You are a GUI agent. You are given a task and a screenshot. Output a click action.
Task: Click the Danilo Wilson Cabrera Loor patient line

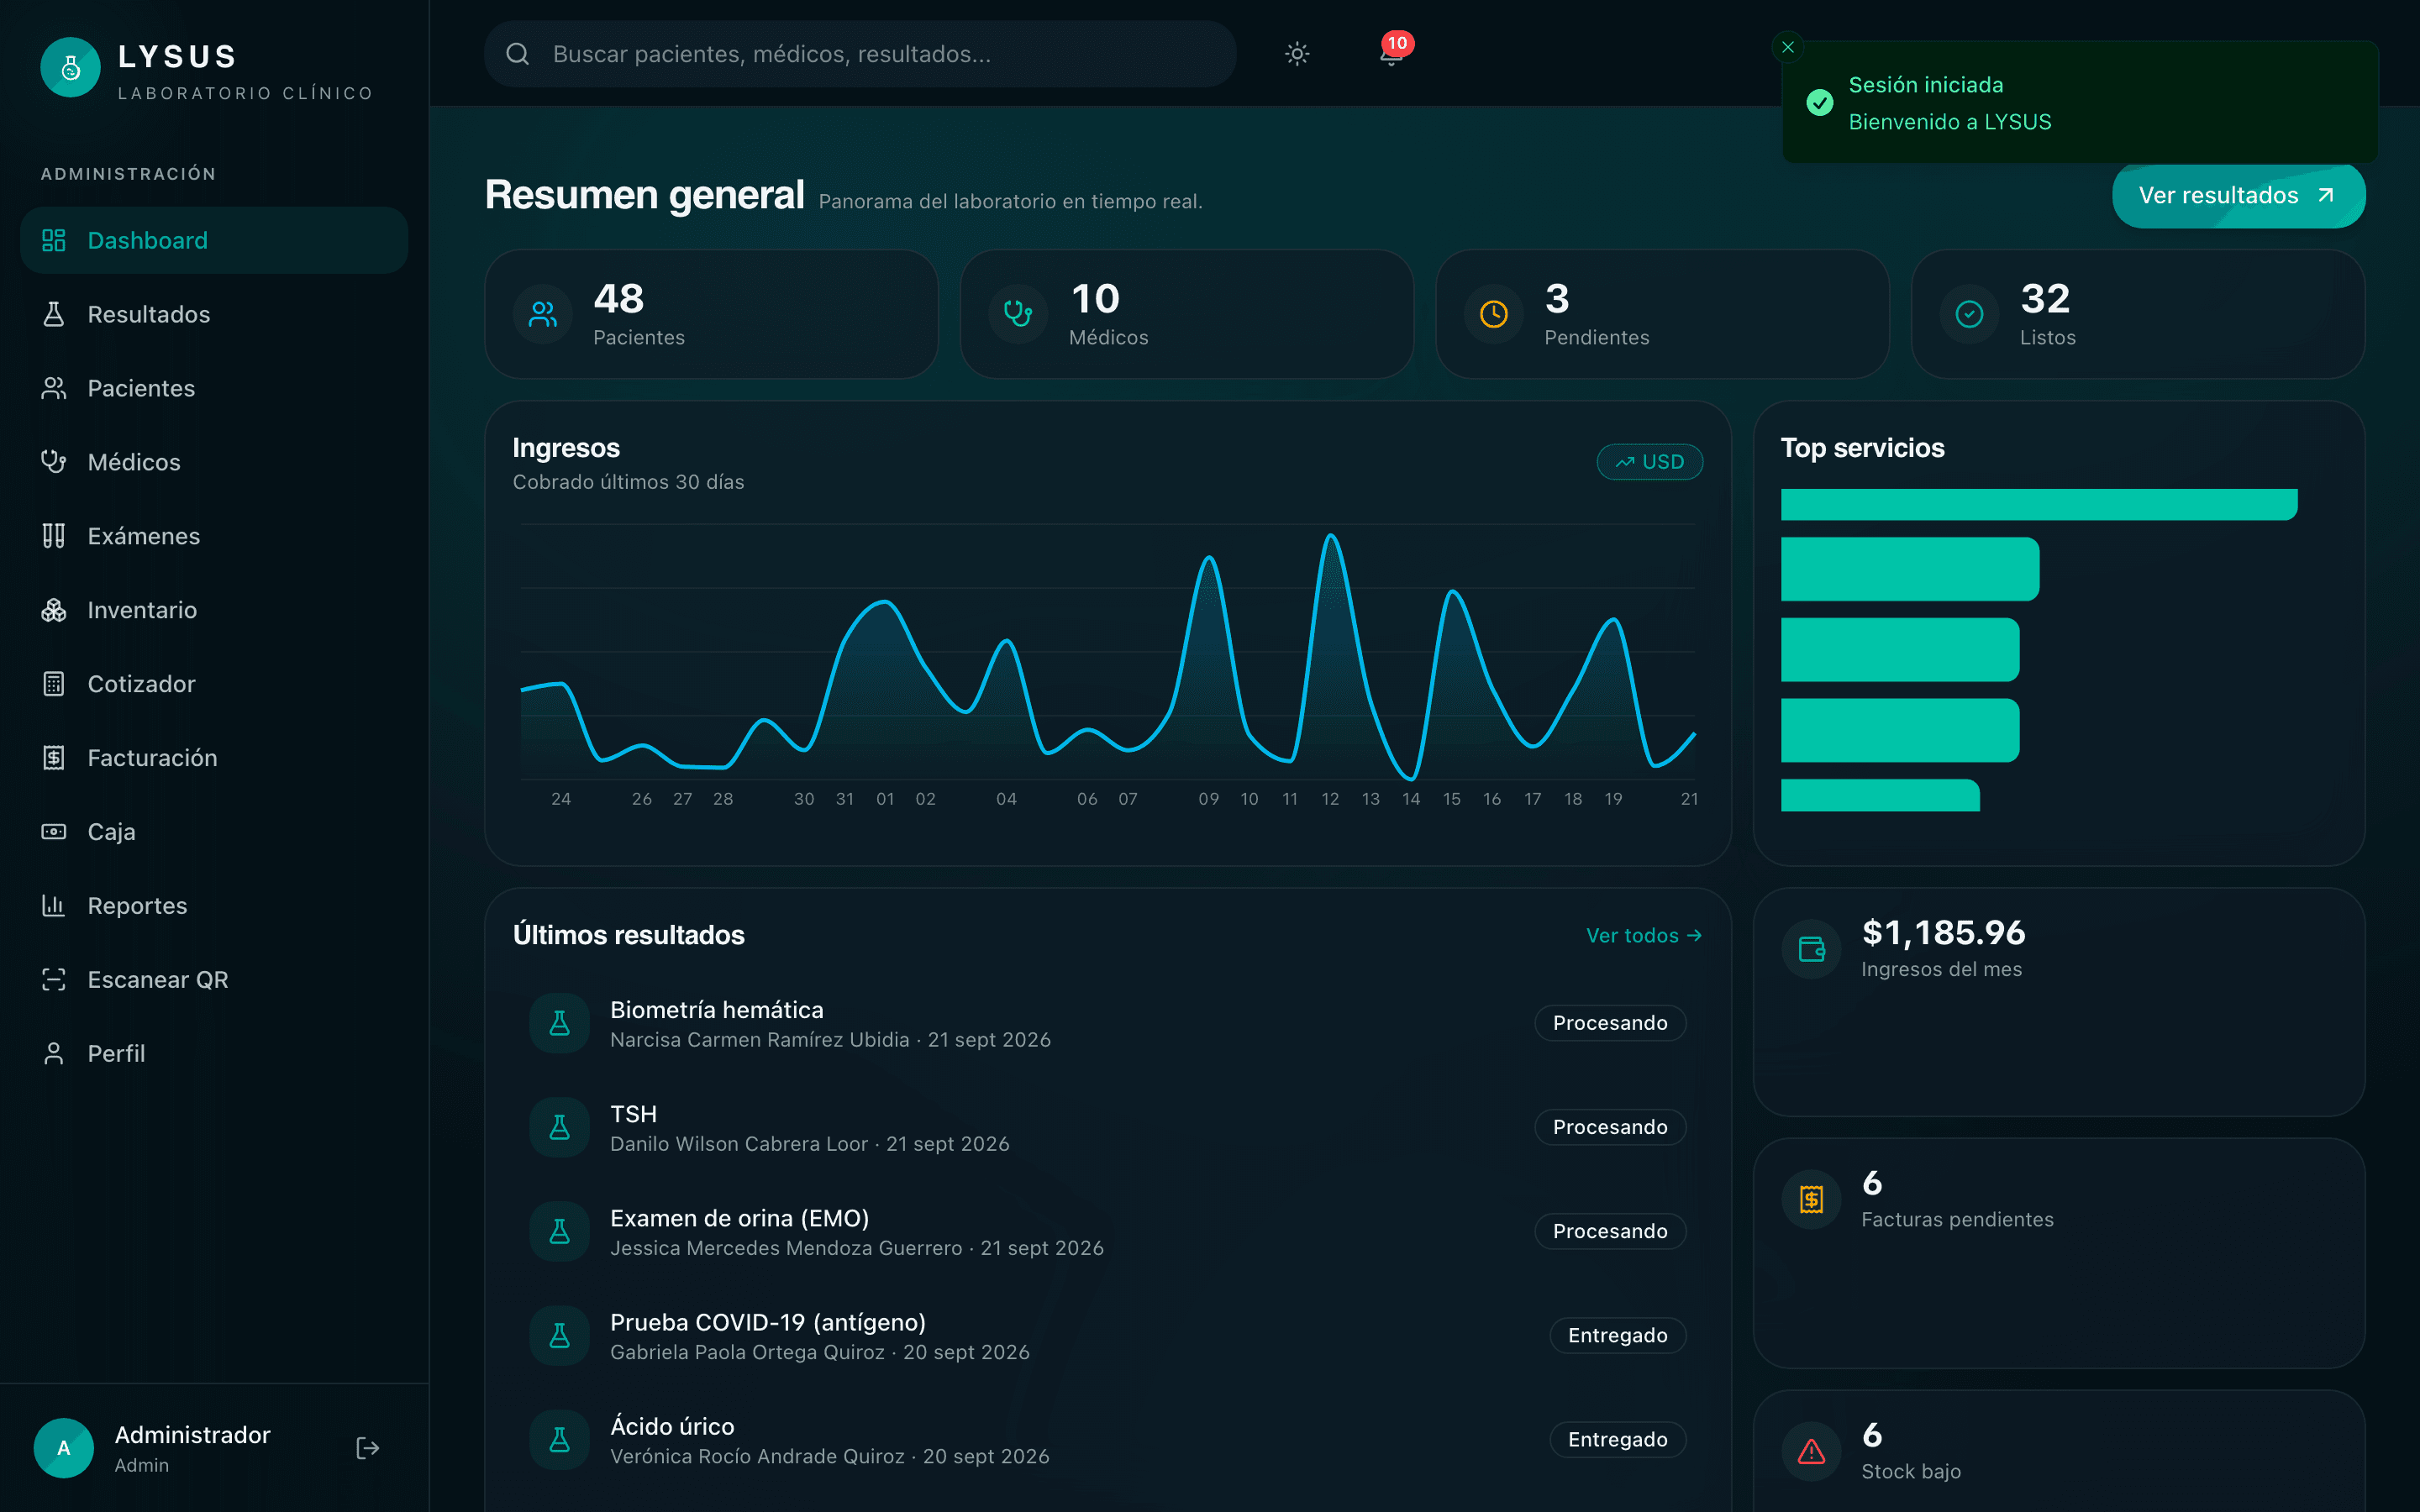tap(810, 1144)
